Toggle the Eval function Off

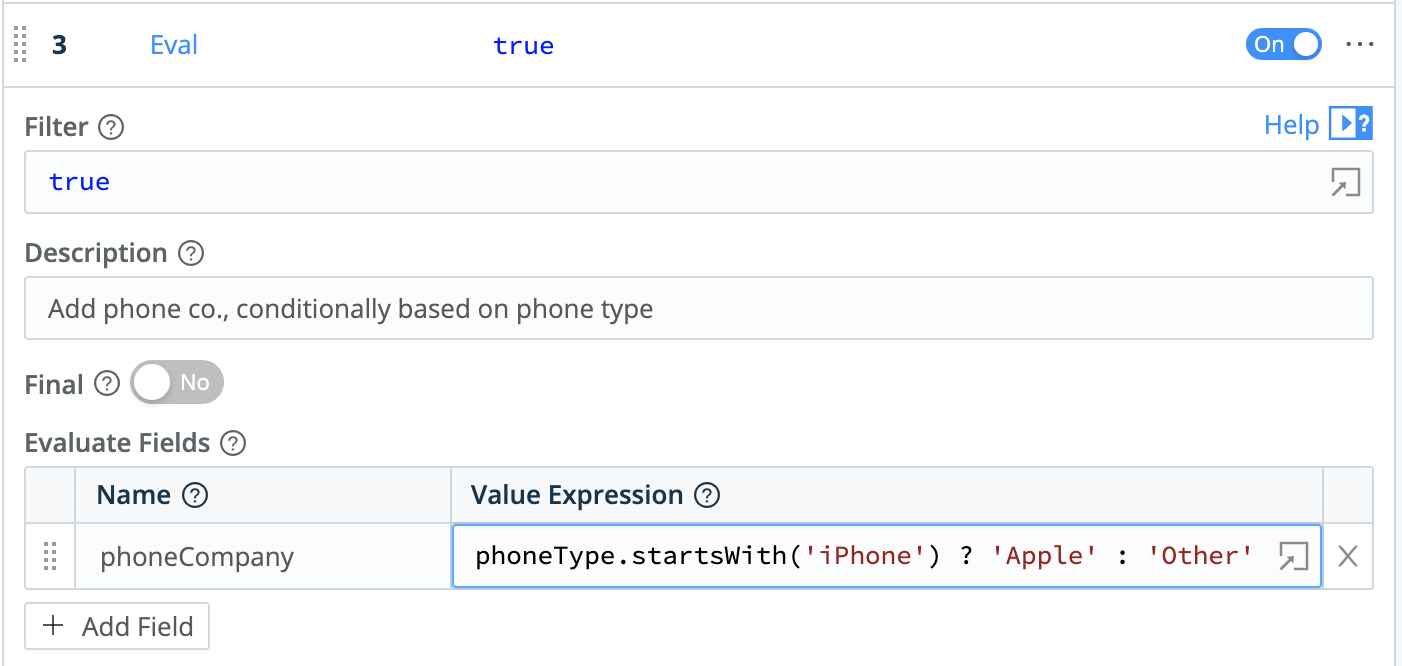point(1283,44)
